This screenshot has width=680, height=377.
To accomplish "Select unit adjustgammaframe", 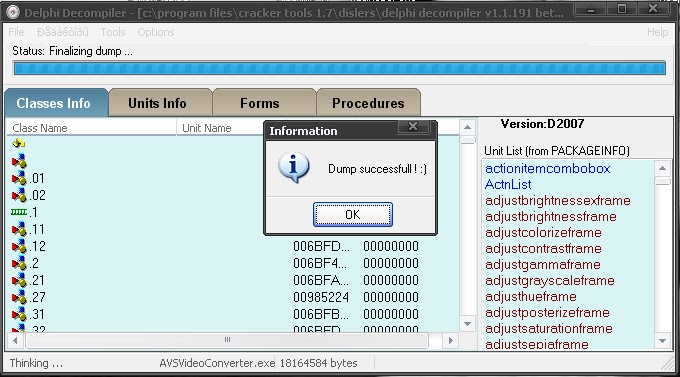I will (x=543, y=265).
